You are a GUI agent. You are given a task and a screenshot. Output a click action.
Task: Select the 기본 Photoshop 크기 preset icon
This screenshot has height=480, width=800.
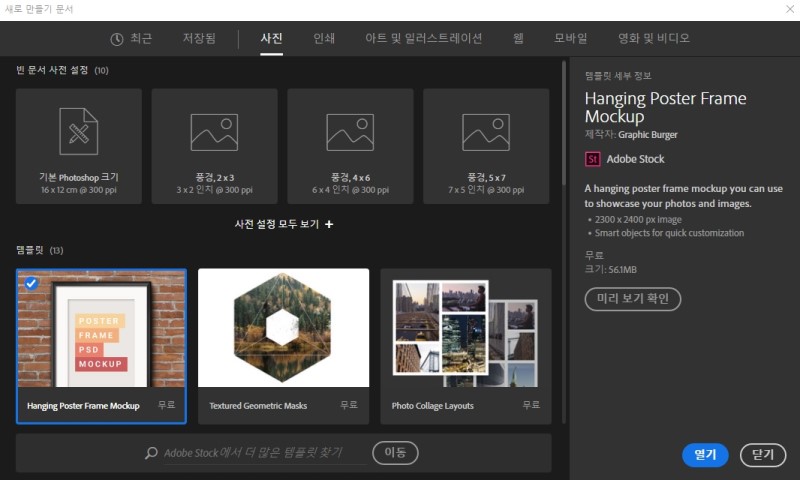pos(78,132)
